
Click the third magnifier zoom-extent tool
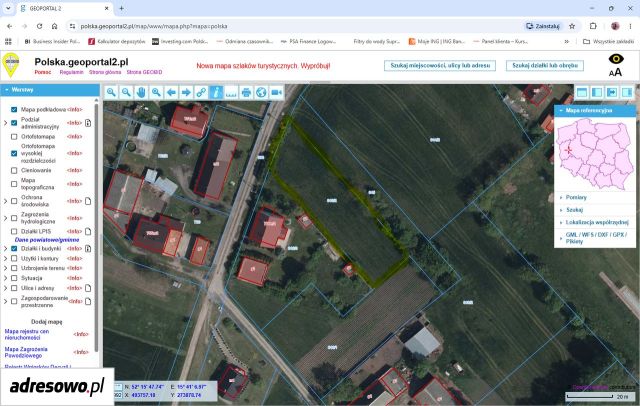[156, 92]
